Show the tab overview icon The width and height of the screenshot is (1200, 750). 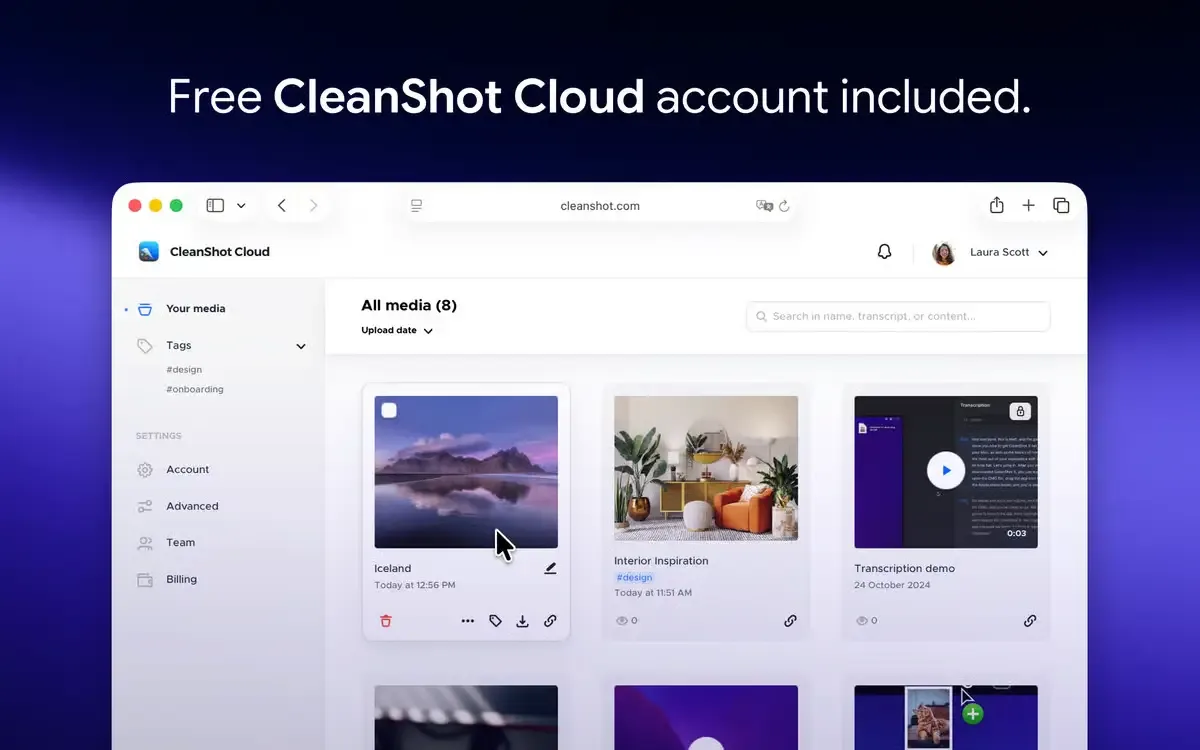click(x=1061, y=205)
